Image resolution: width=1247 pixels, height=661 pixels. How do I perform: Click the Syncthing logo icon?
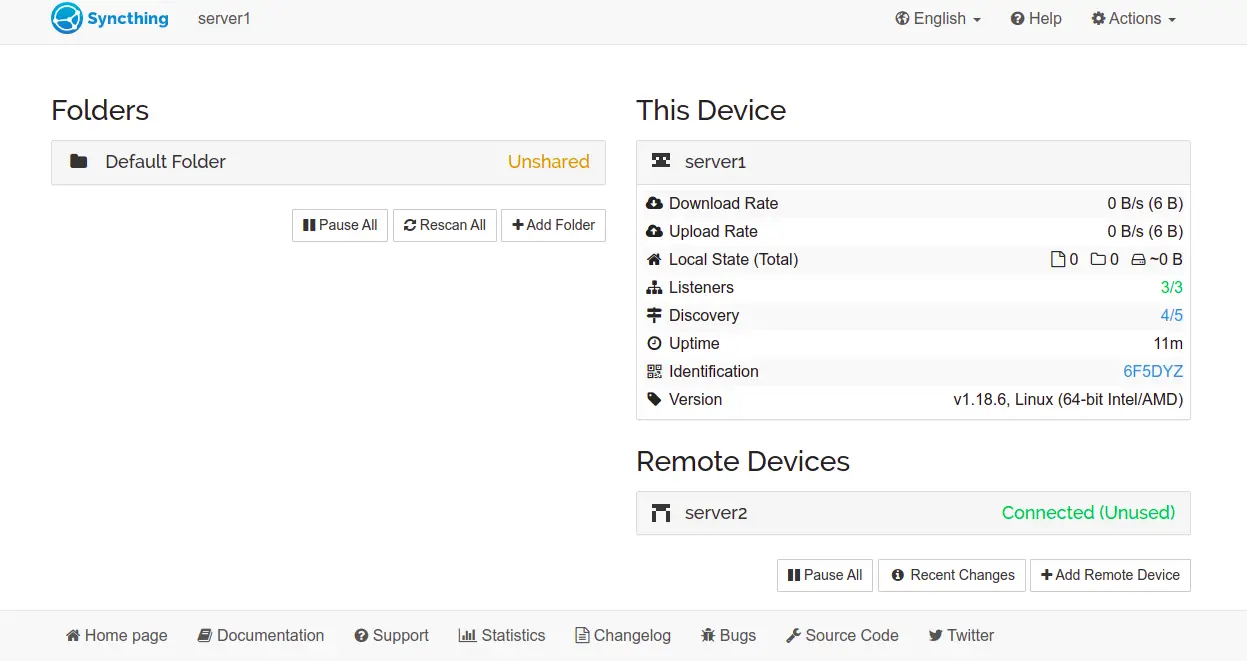coord(67,18)
